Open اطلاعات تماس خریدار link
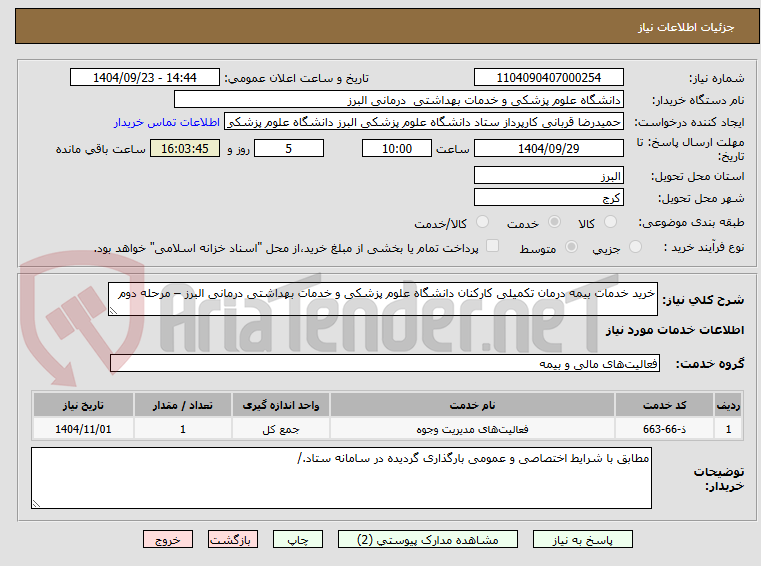 pyautogui.click(x=167, y=122)
